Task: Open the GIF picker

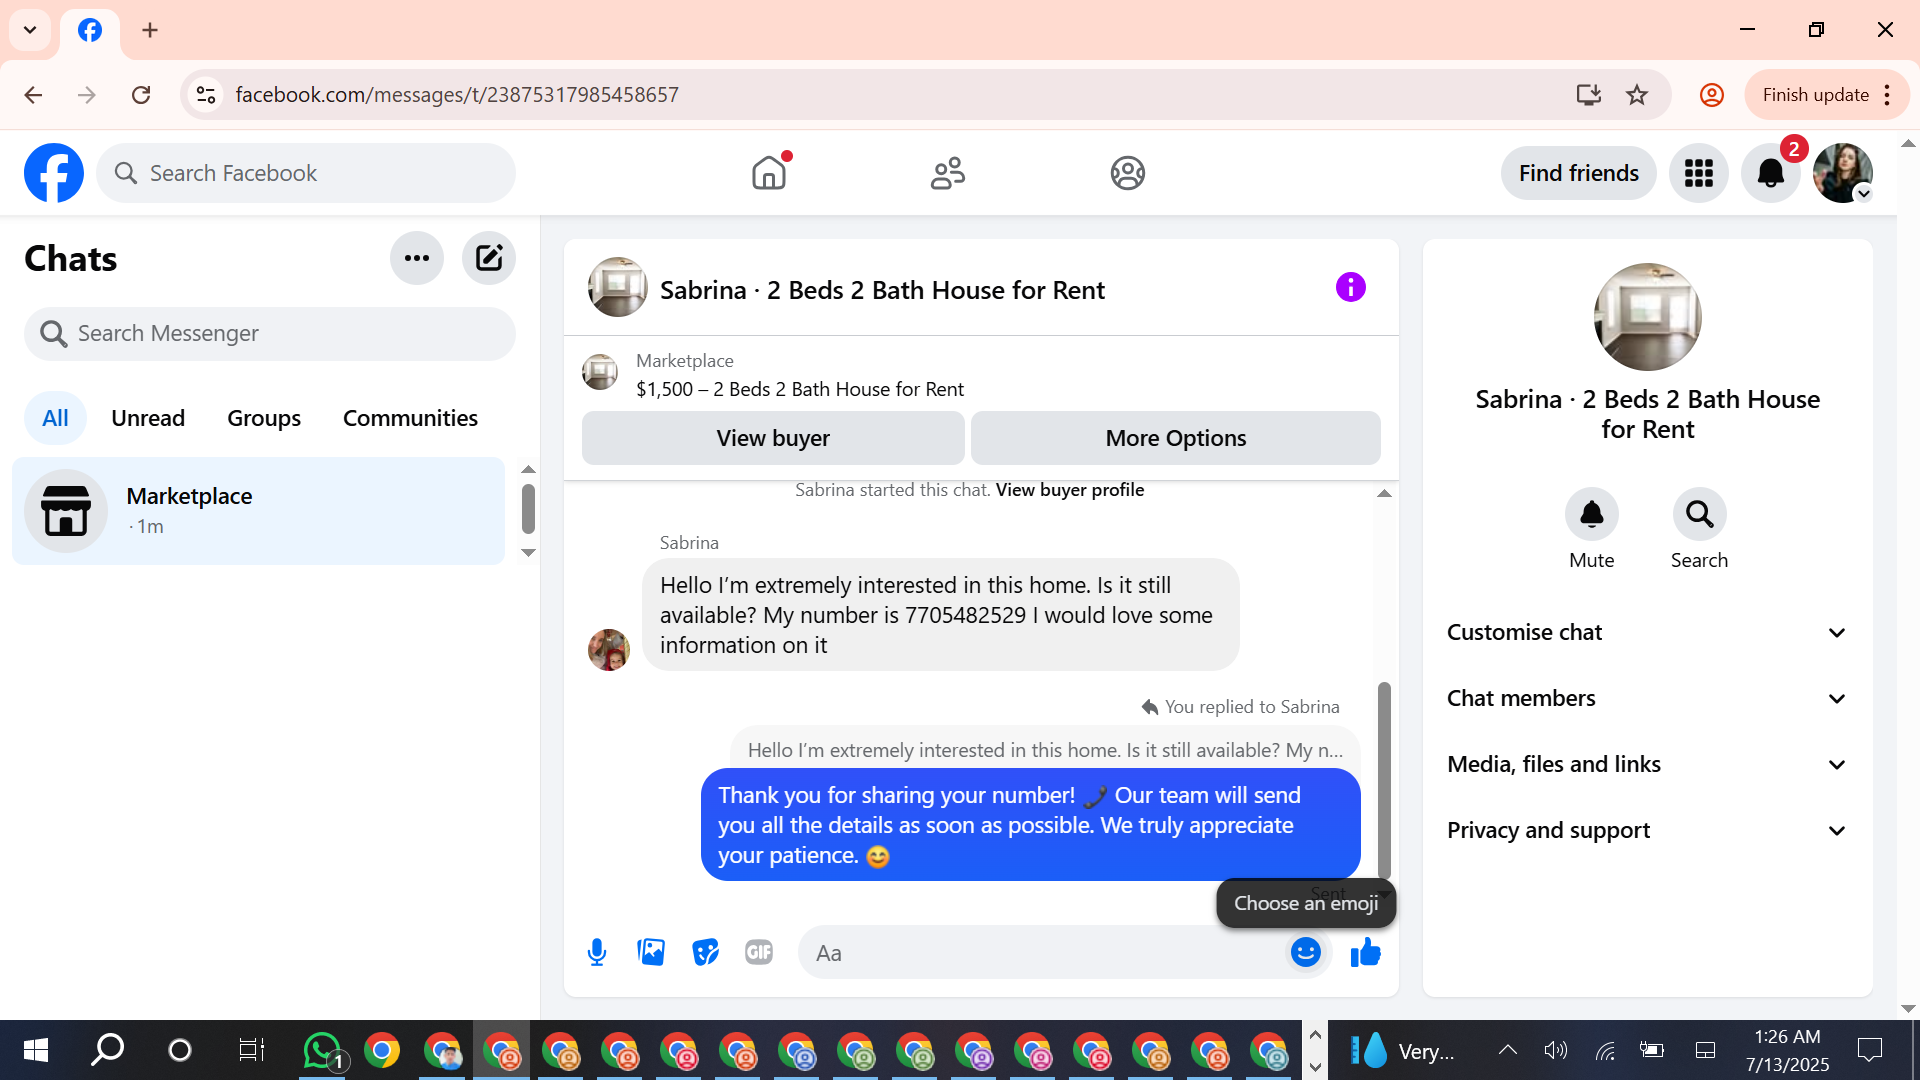Action: [759, 952]
